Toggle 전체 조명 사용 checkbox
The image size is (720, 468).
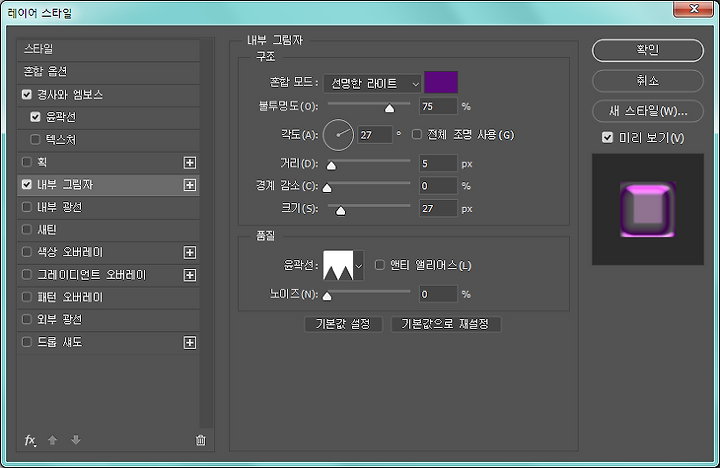click(416, 135)
